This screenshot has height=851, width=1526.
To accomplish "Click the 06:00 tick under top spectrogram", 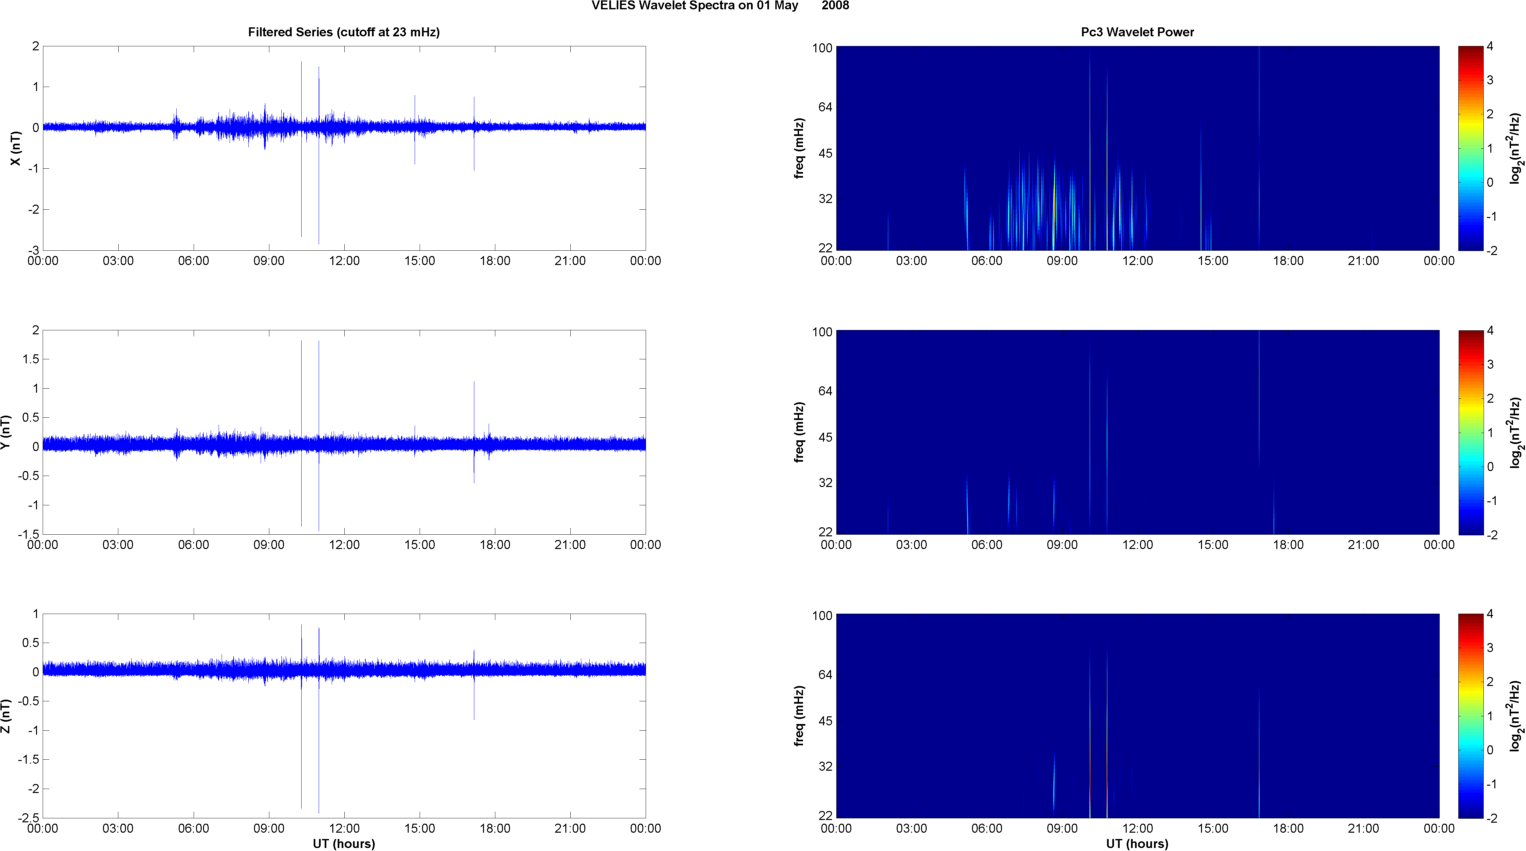I will 986,261.
